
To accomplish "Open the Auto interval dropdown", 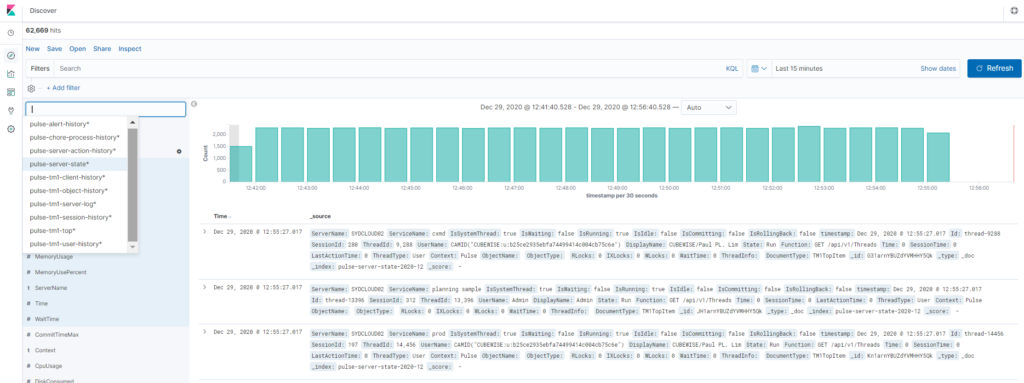I will click(x=709, y=107).
